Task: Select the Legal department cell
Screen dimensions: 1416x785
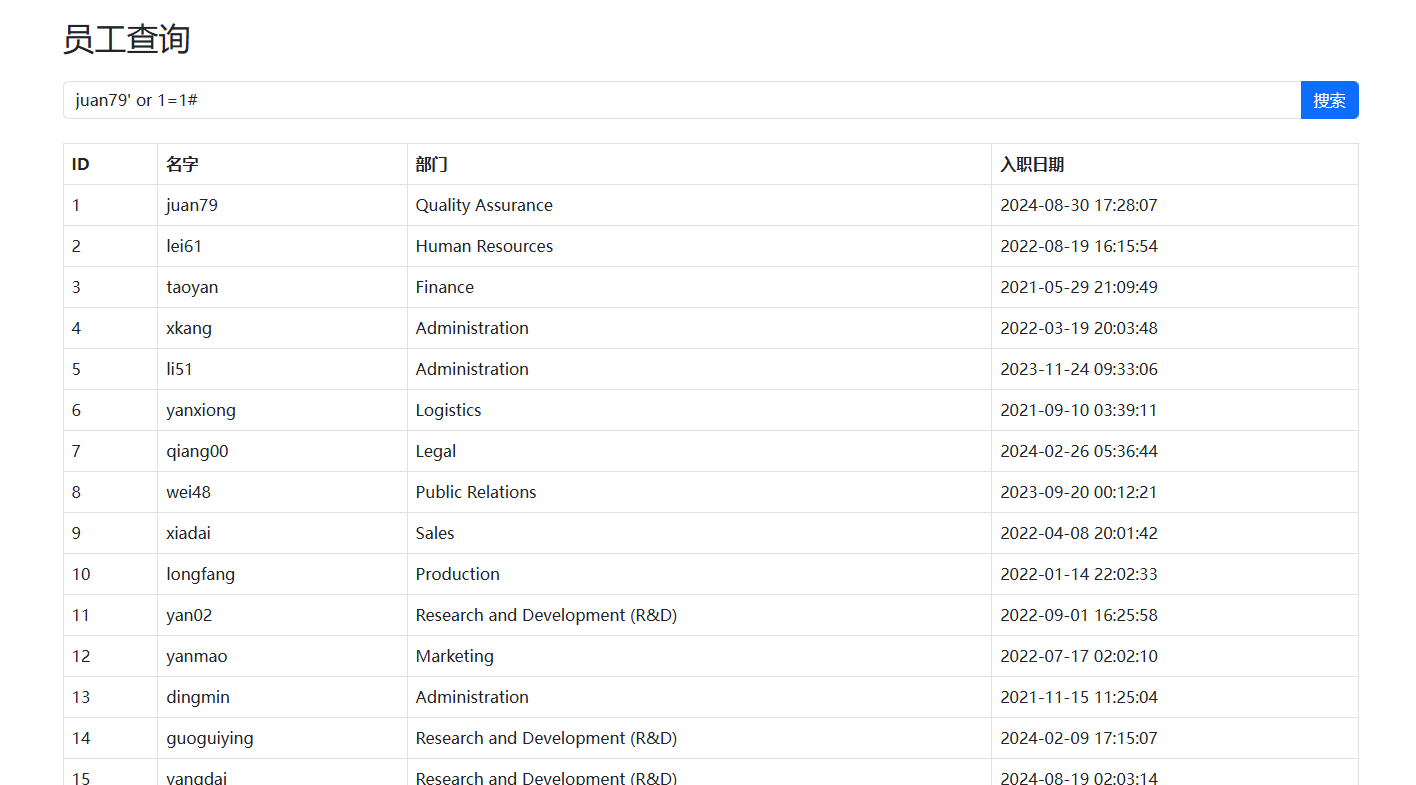Action: 436,451
